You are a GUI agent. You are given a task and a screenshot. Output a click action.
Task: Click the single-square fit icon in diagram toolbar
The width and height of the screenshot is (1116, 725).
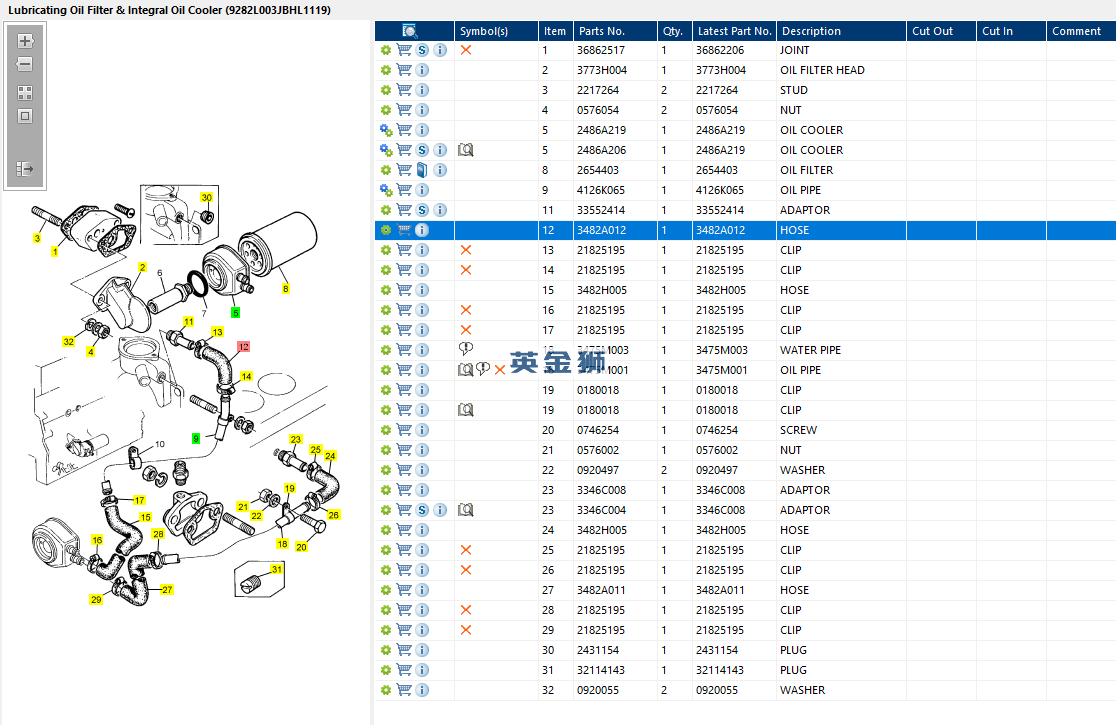pos(25,116)
